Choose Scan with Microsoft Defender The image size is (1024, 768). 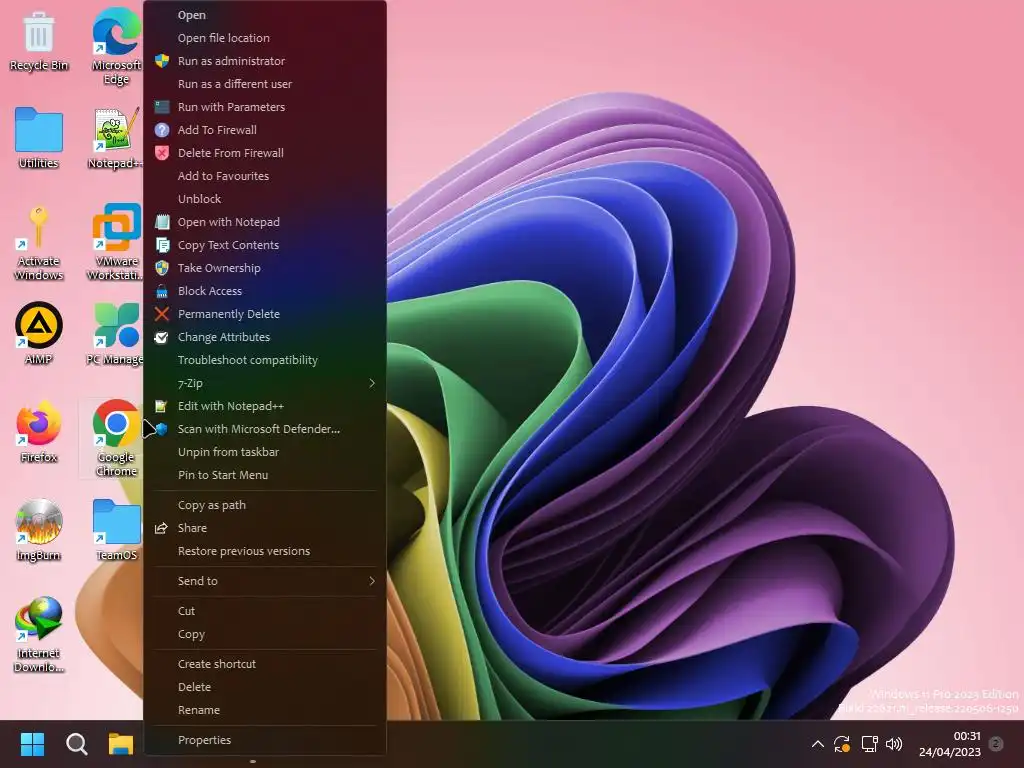(x=264, y=428)
